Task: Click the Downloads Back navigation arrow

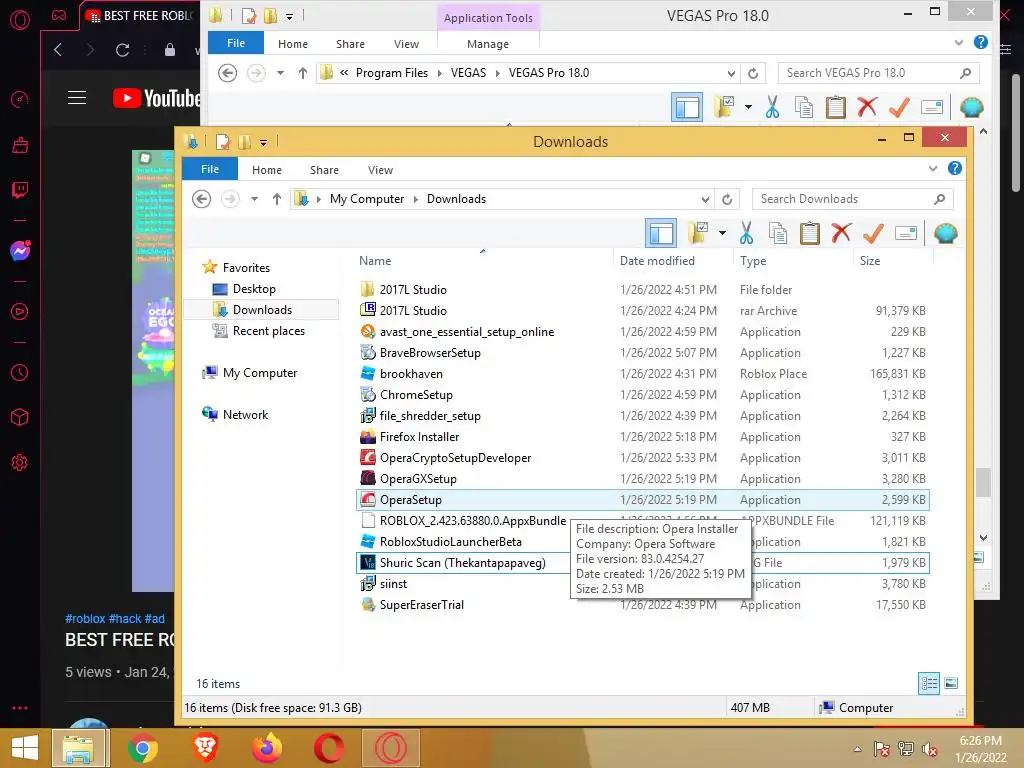Action: click(x=202, y=199)
